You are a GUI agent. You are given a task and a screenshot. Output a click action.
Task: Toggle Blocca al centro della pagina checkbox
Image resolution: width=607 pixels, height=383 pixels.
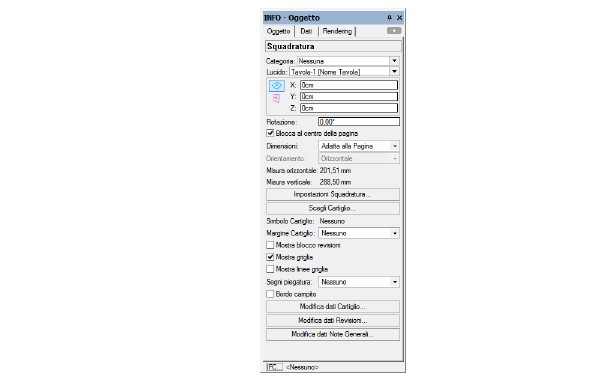tap(270, 133)
